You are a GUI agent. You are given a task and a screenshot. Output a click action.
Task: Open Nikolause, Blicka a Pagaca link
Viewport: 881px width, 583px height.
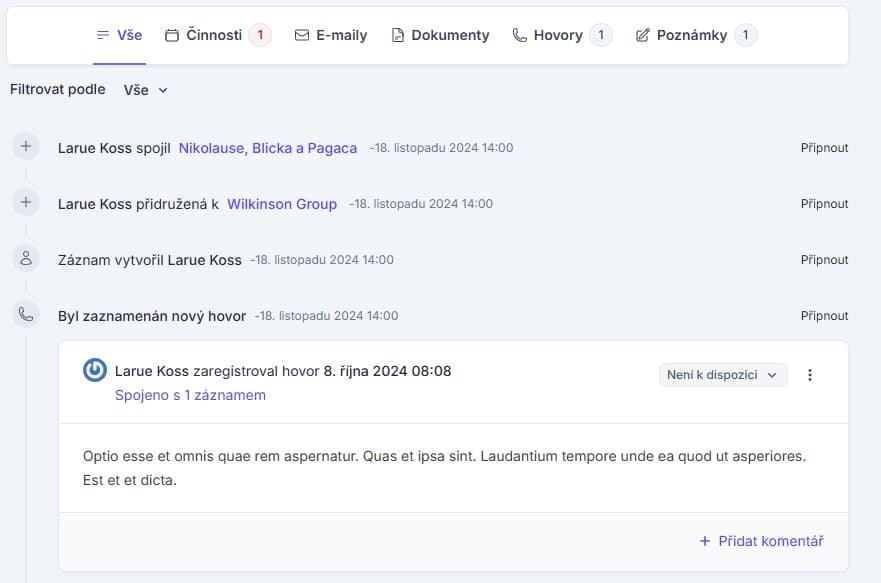pyautogui.click(x=267, y=148)
